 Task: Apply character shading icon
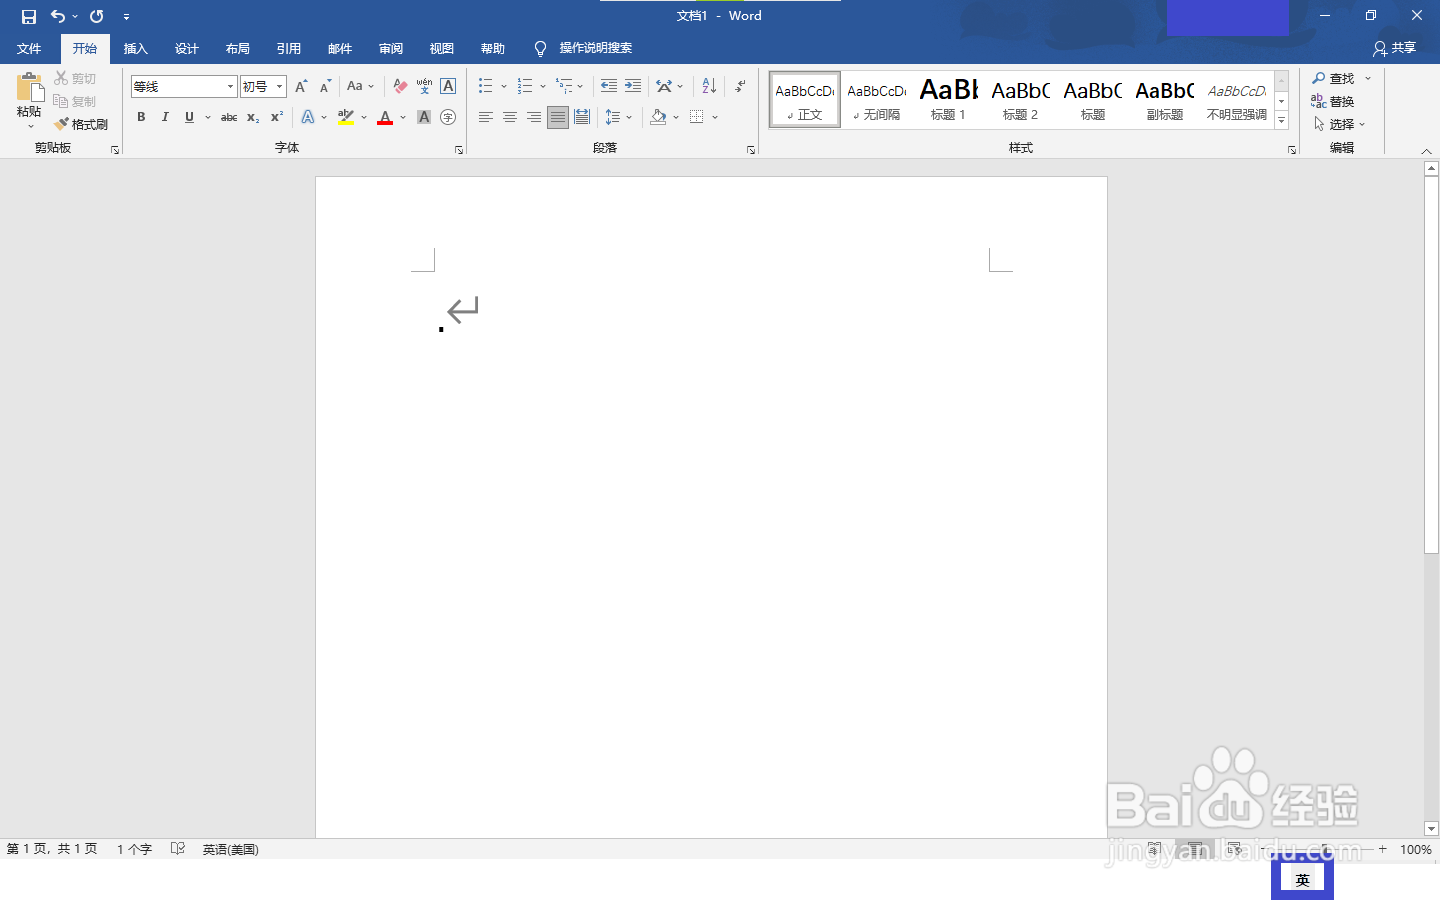424,117
